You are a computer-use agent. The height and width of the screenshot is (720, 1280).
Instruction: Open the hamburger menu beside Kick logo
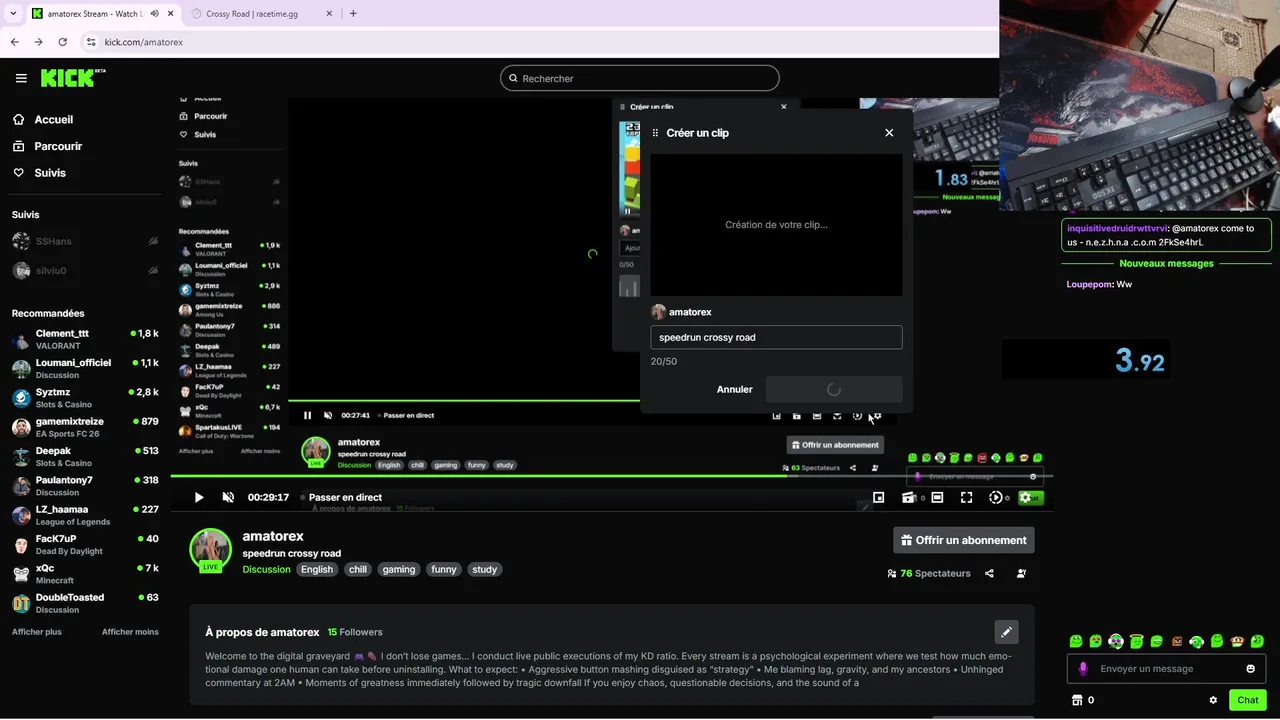coord(21,78)
